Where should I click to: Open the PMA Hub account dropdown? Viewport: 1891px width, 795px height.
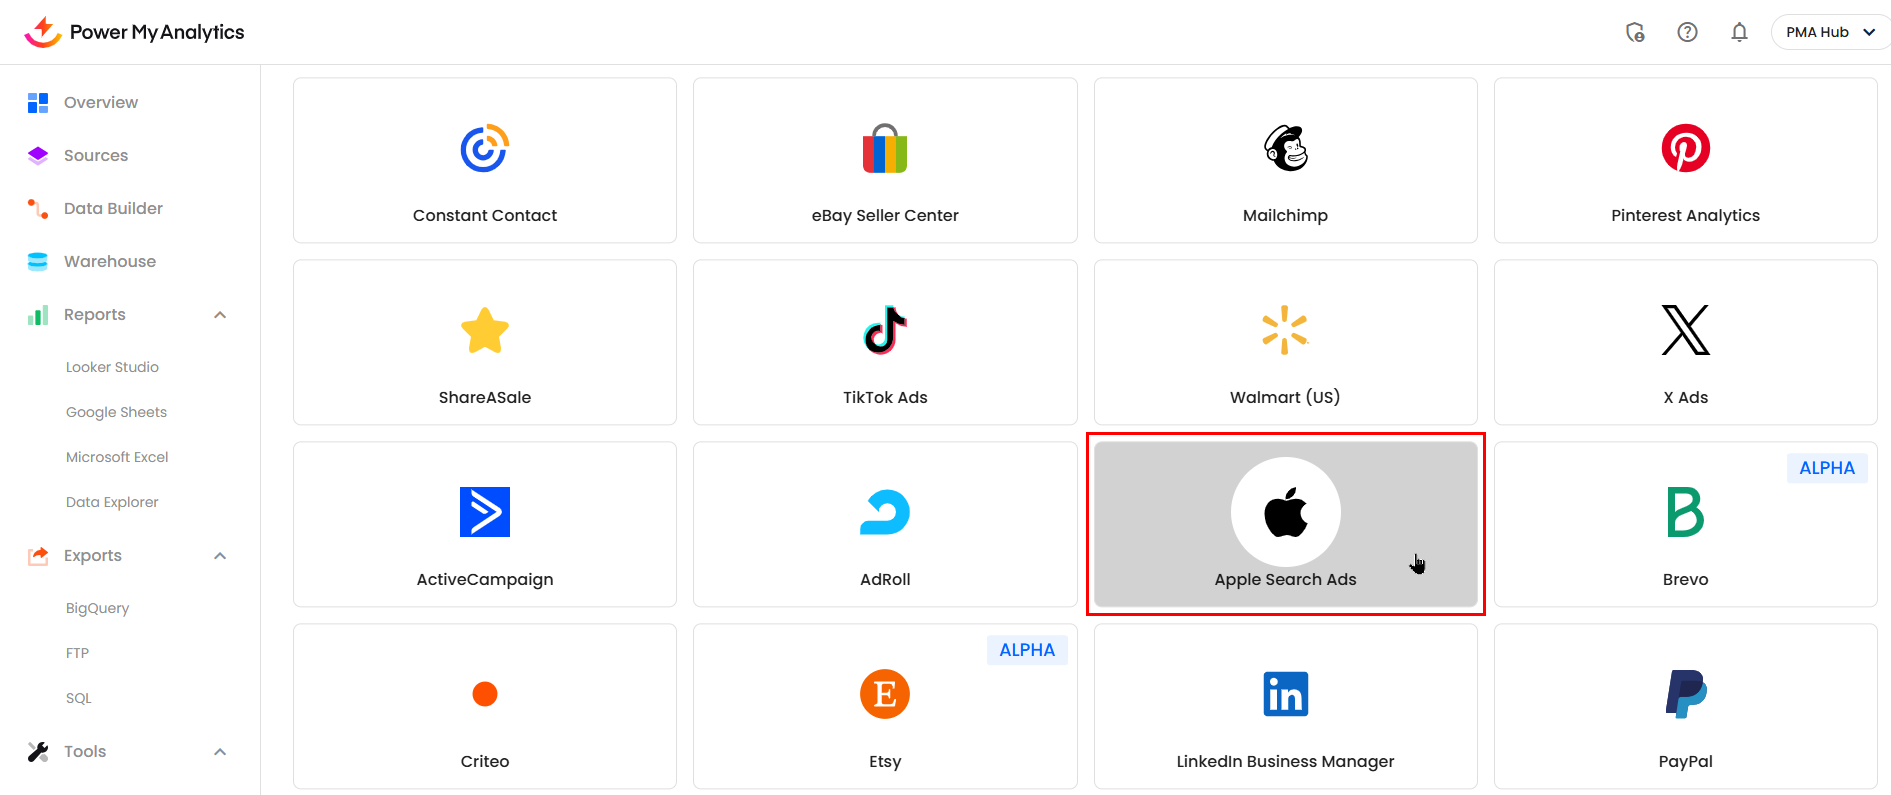coord(1830,32)
